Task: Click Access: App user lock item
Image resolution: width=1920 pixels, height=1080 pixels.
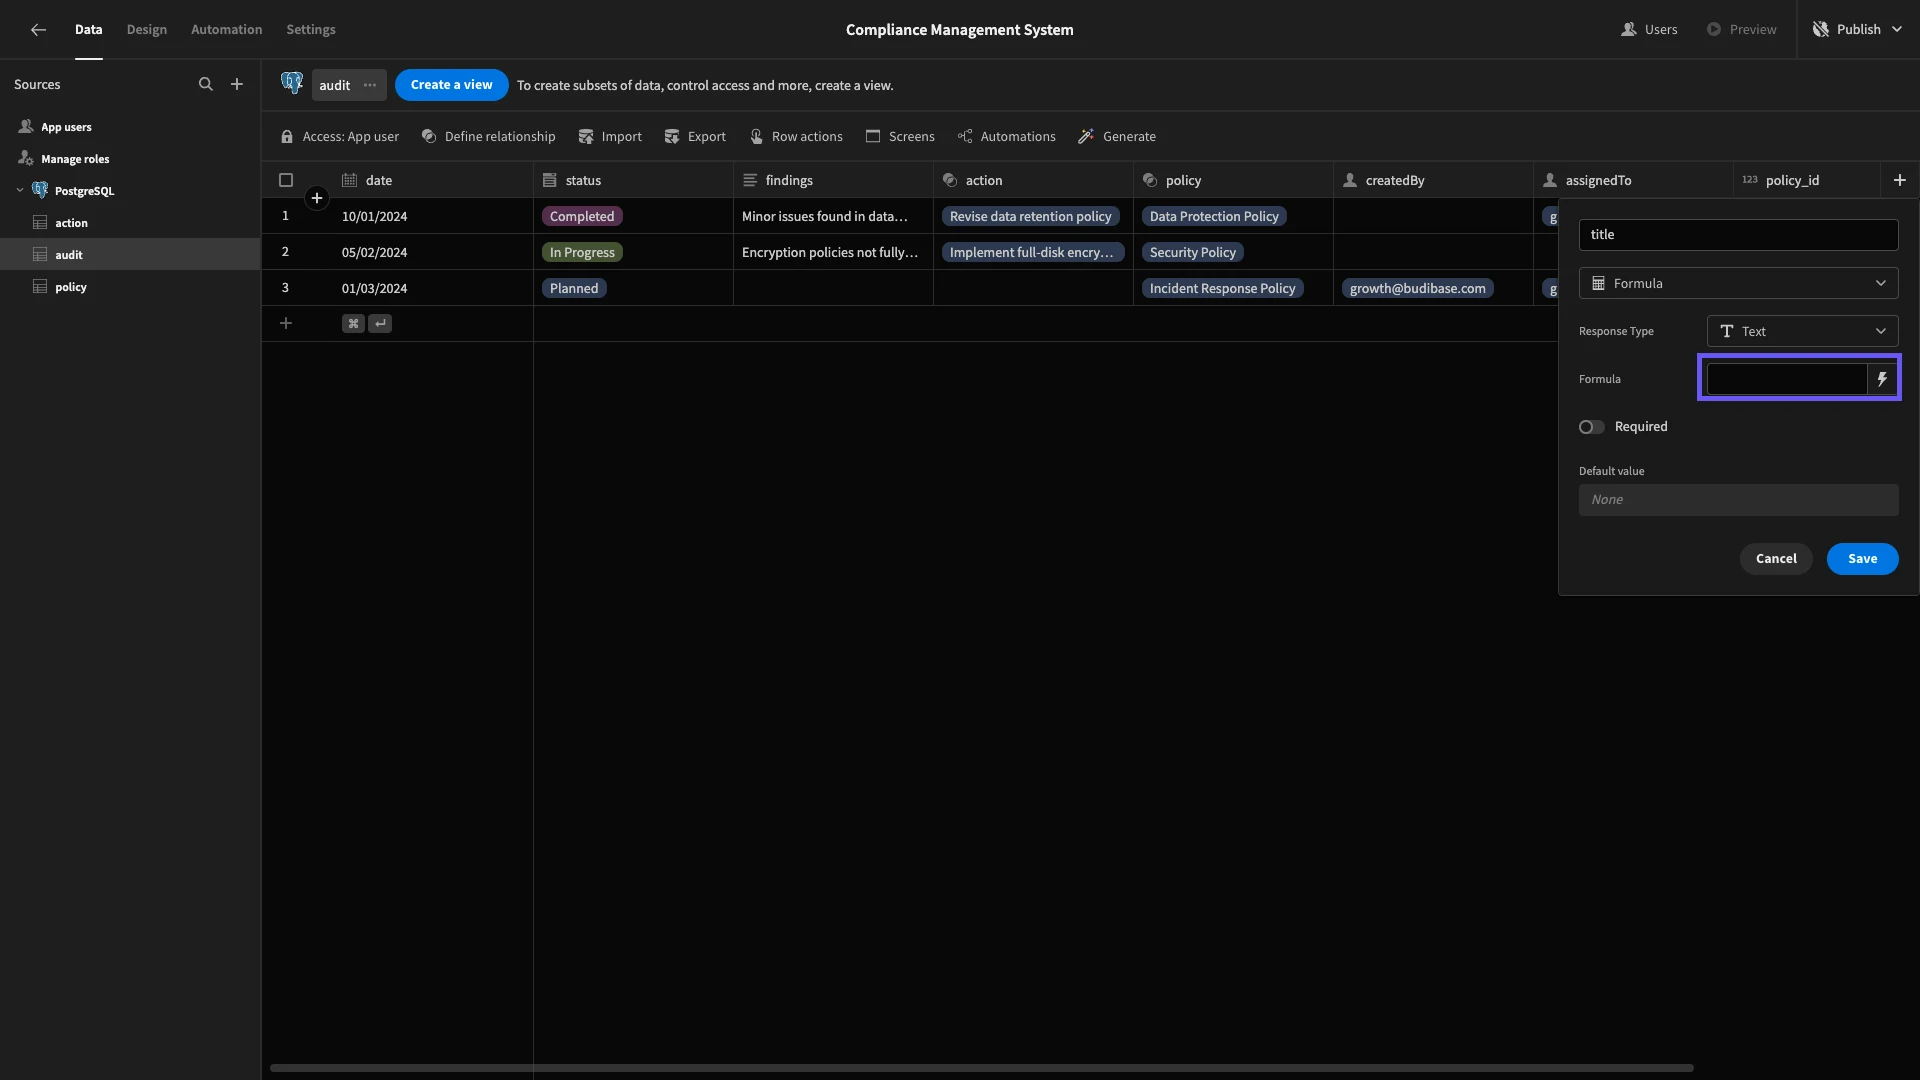Action: (340, 137)
